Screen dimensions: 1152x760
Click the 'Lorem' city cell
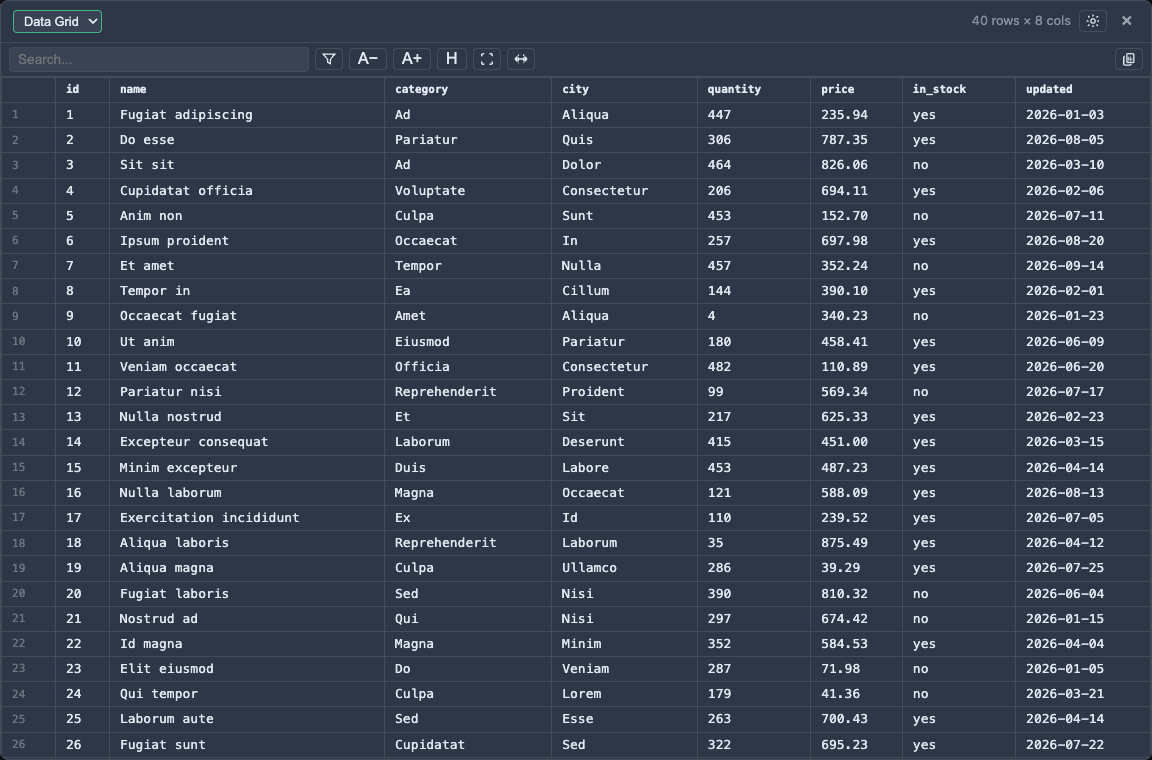(x=624, y=693)
